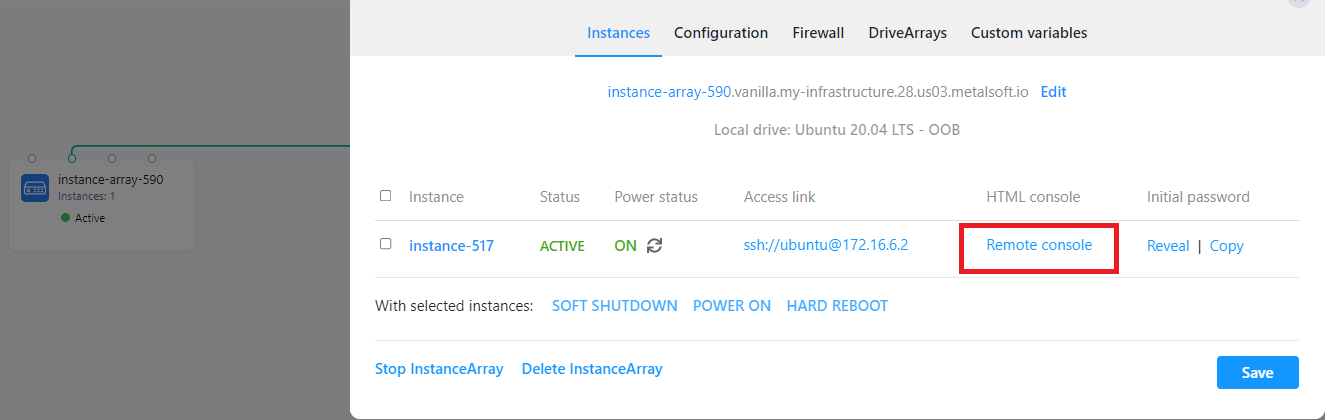Click HARD REBOOT for selected instances
Image resolution: width=1325 pixels, height=420 pixels.
pyautogui.click(x=837, y=306)
